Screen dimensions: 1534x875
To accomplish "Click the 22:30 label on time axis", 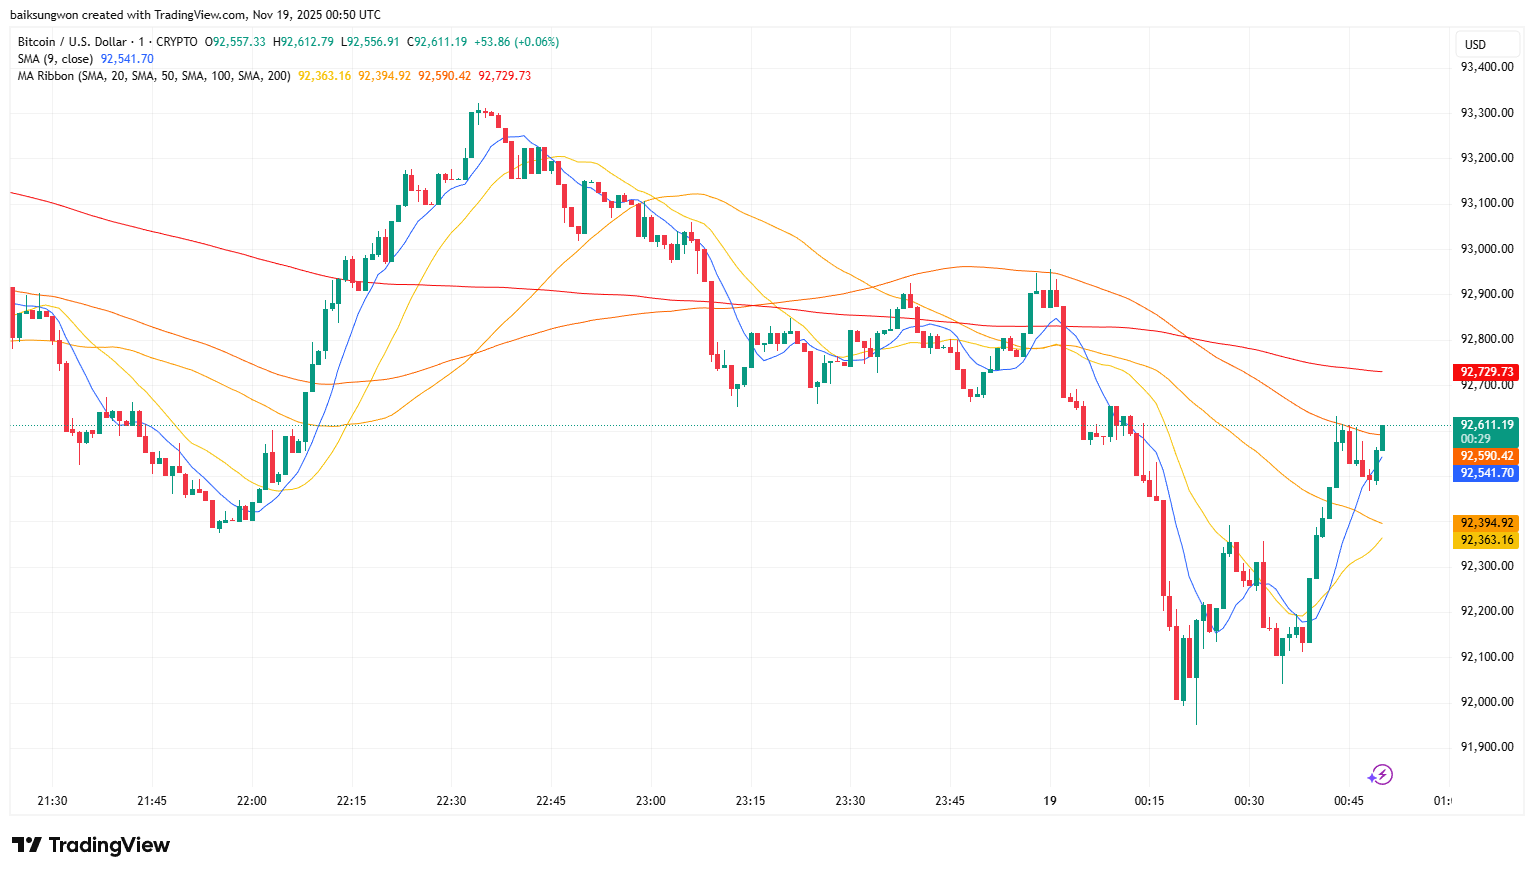I will 451,801.
